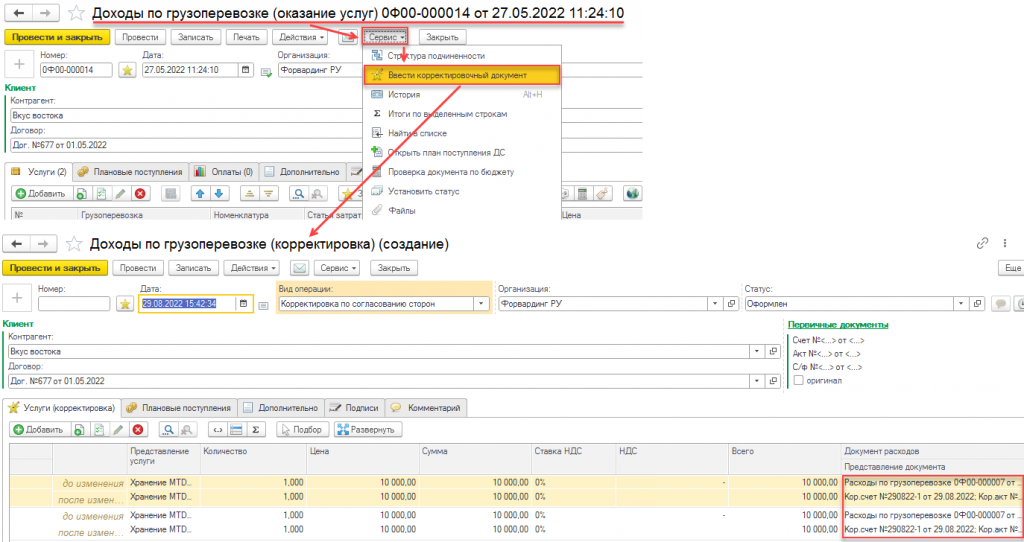Copy row icon in корректировка table toolbar
This screenshot has height=542, width=1024.
click(78, 430)
